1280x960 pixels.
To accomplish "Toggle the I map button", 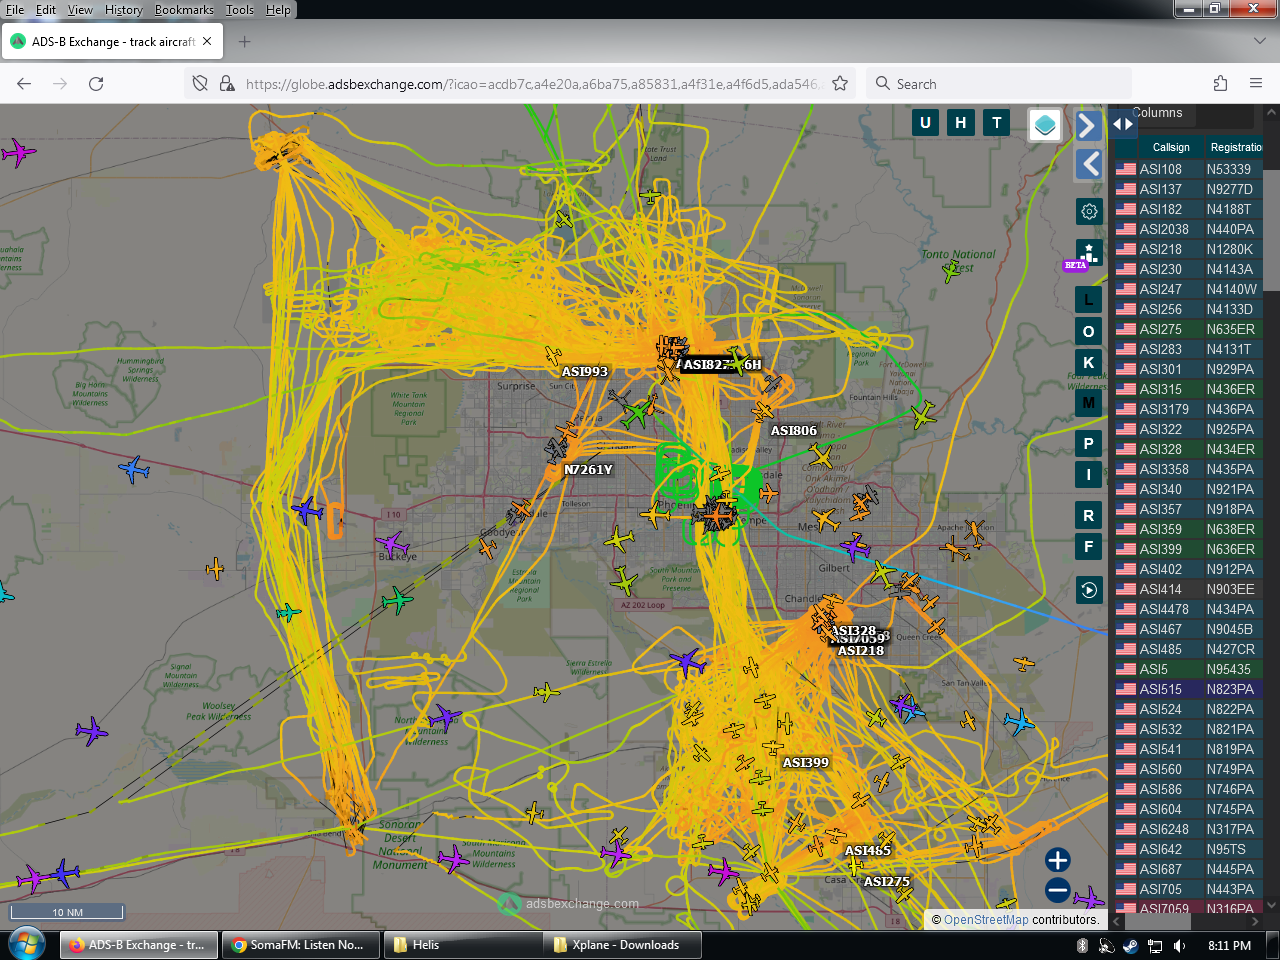I will (x=1089, y=474).
